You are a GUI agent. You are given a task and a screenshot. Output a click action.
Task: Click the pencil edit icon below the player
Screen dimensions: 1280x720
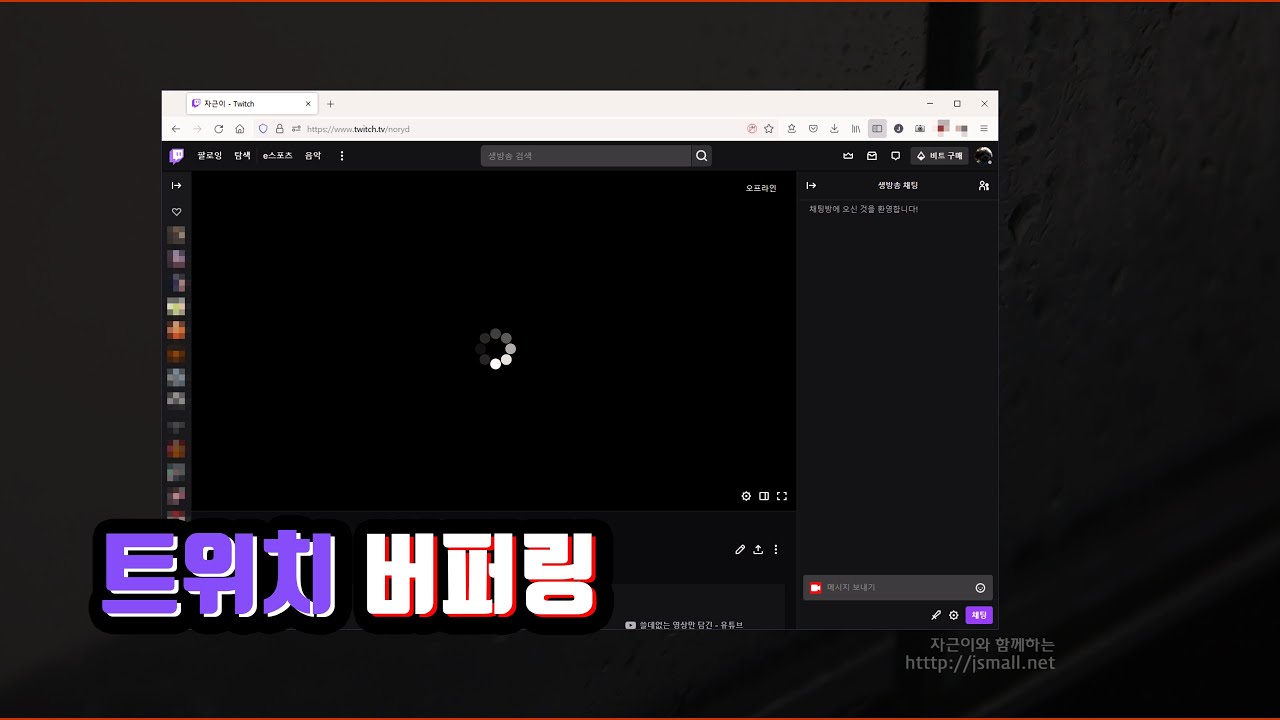740,549
